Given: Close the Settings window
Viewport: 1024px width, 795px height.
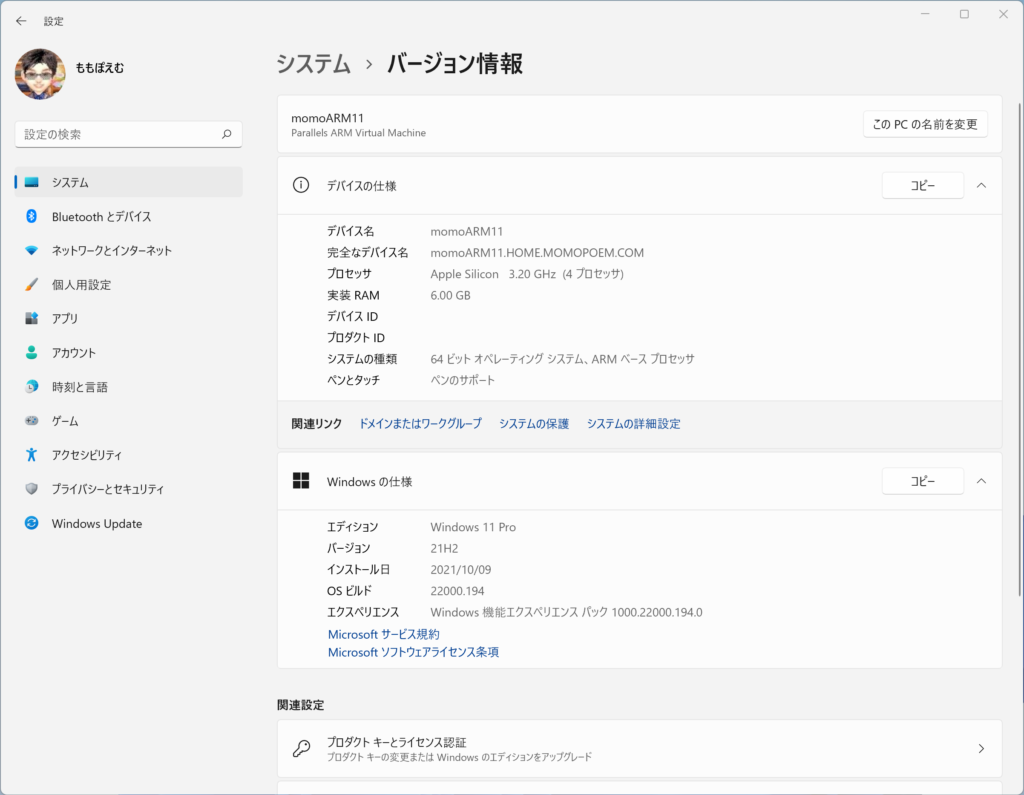Looking at the screenshot, I should [1003, 14].
